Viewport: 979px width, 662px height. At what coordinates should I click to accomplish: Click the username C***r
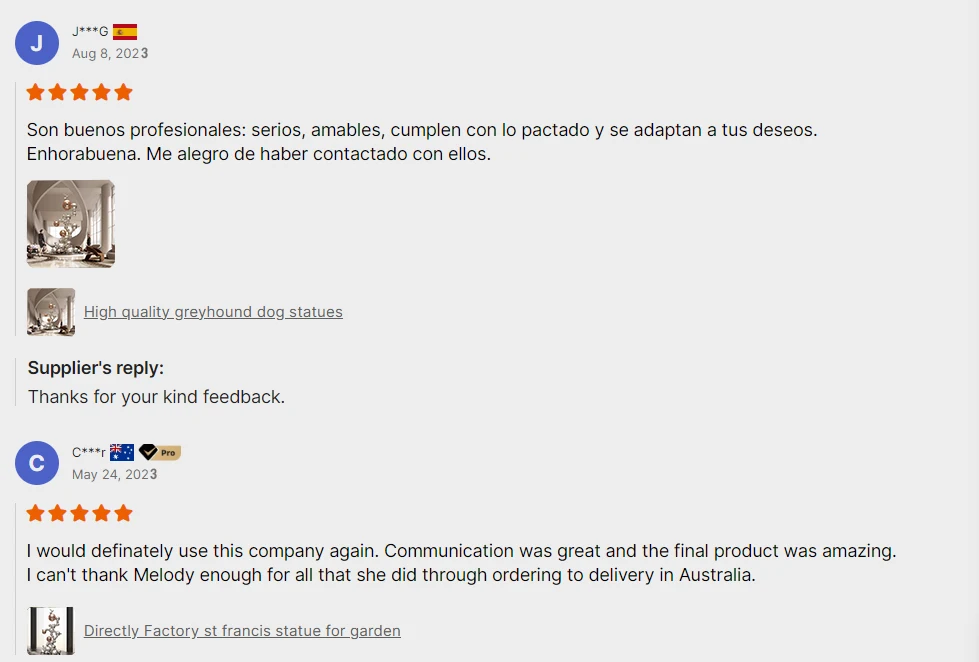89,453
